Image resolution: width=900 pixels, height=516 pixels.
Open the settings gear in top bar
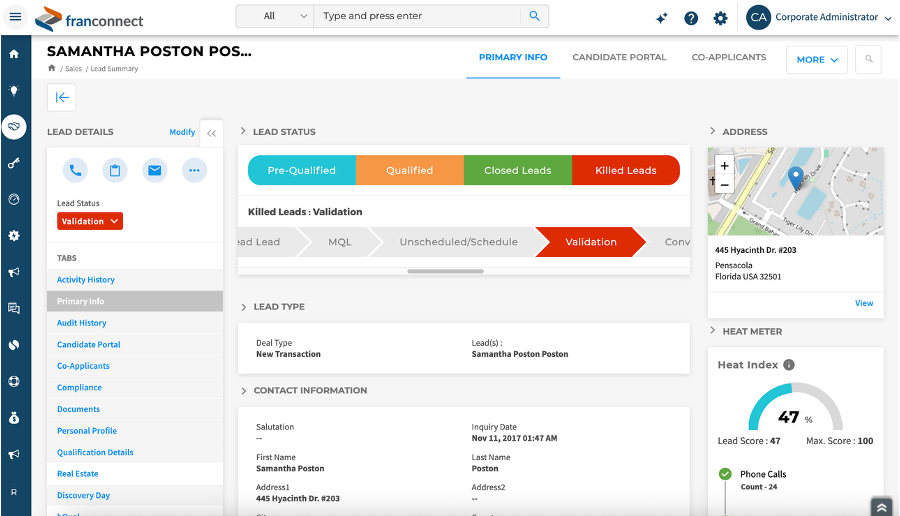click(720, 18)
